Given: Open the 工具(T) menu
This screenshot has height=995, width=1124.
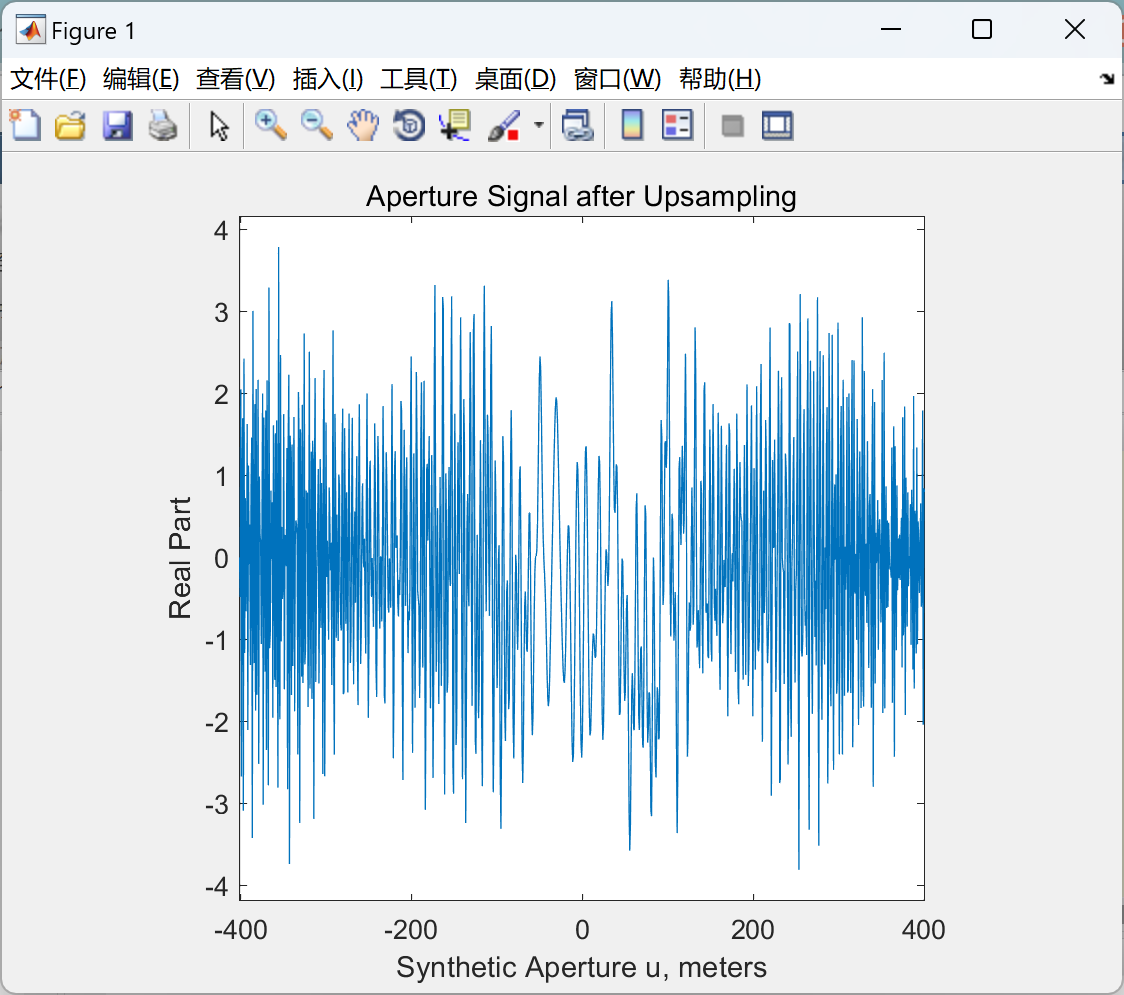Looking at the screenshot, I should point(419,79).
